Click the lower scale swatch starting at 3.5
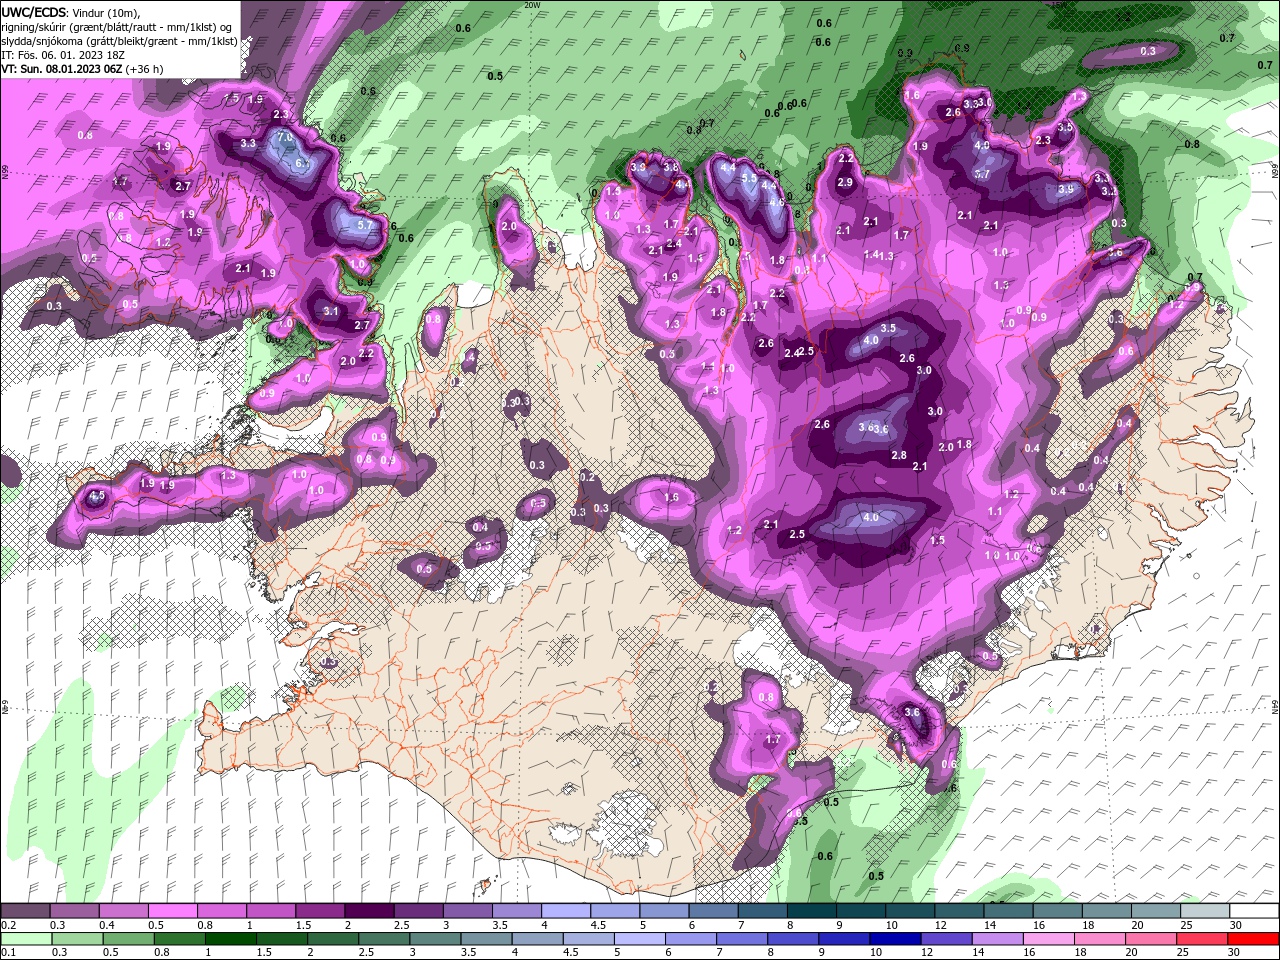1280x960 pixels. point(484,939)
